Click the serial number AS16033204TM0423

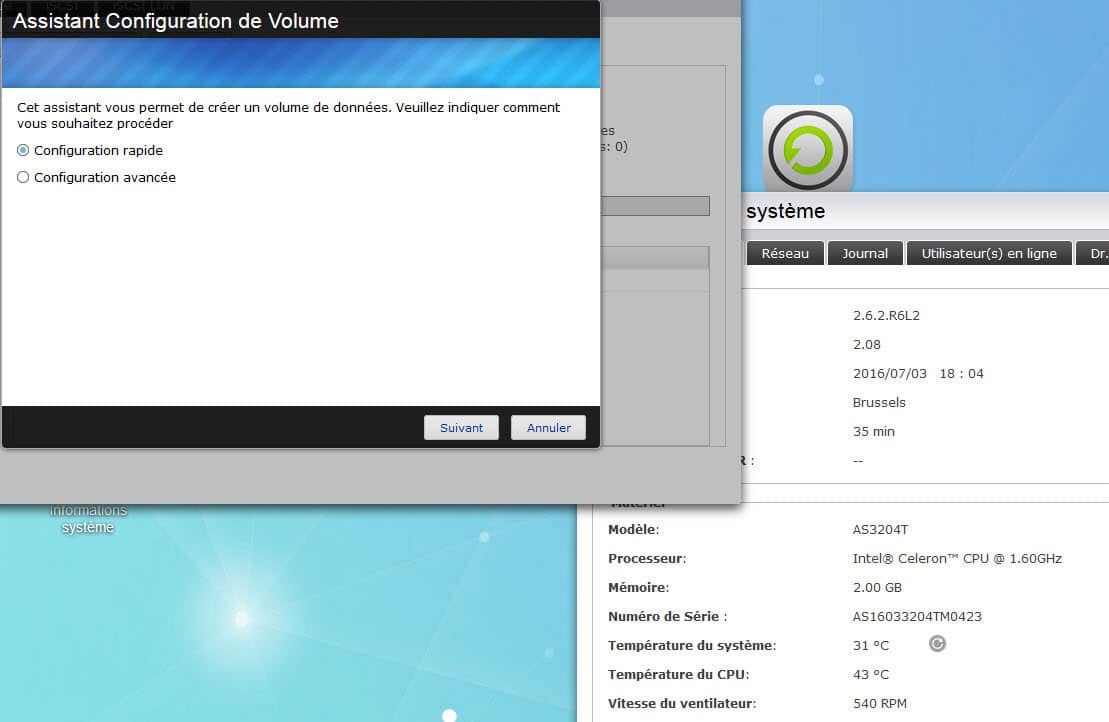click(x=917, y=617)
